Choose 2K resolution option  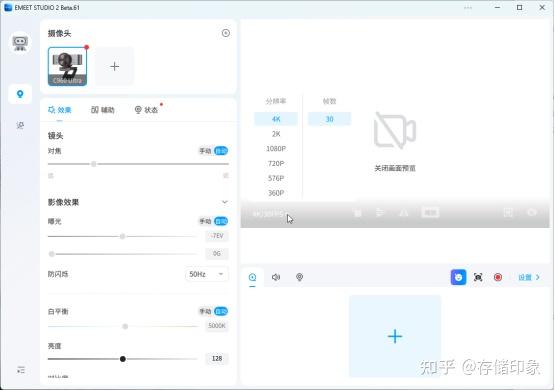[276, 134]
